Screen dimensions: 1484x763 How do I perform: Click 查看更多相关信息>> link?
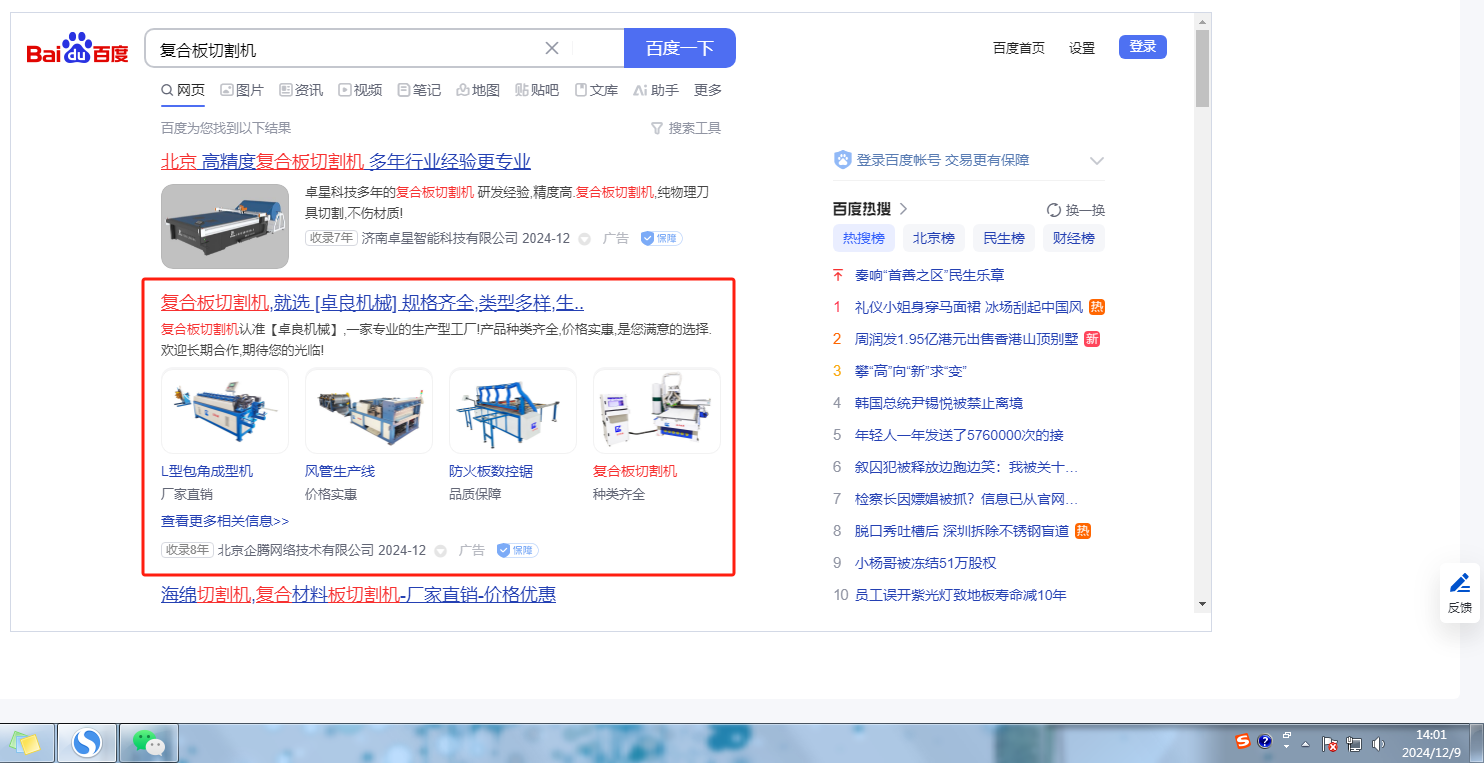225,521
